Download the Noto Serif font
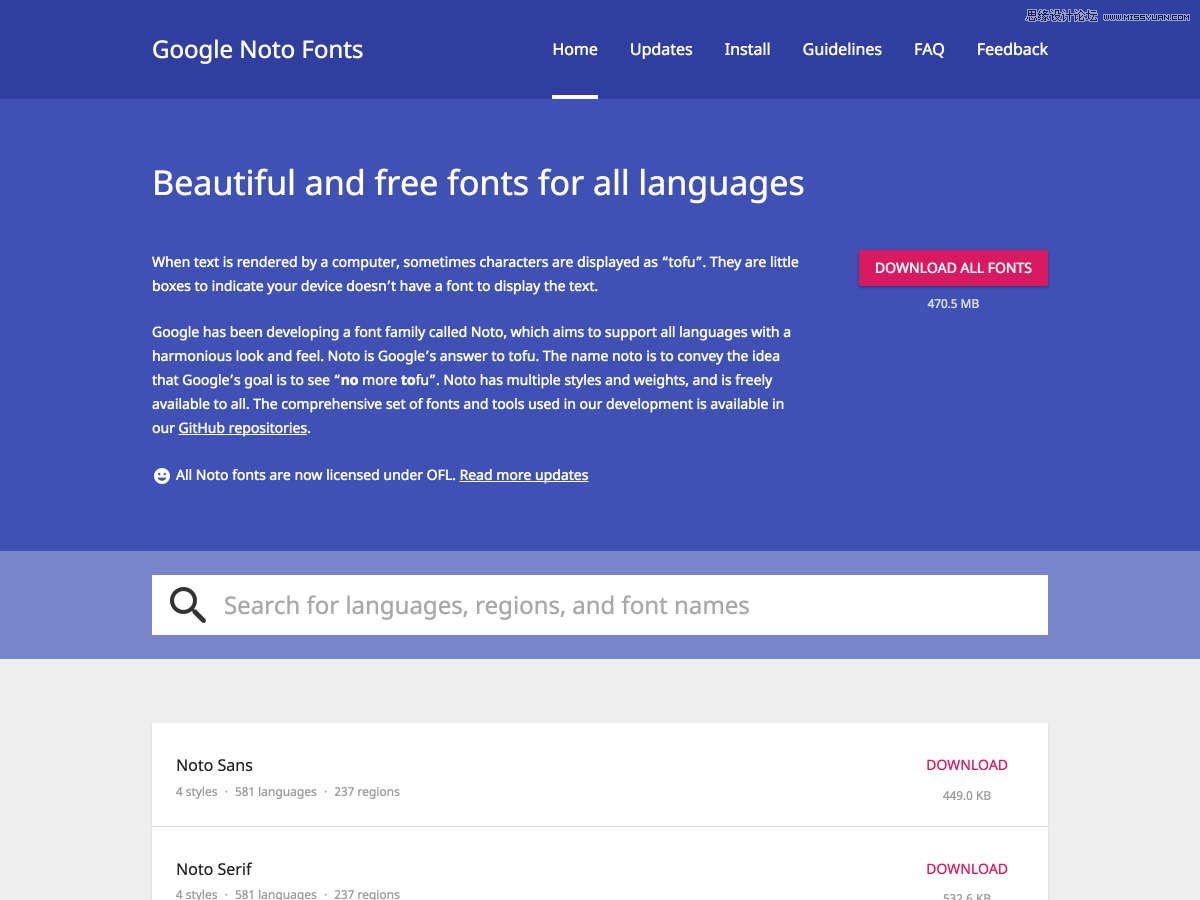The height and width of the screenshot is (900, 1200). (x=966, y=869)
